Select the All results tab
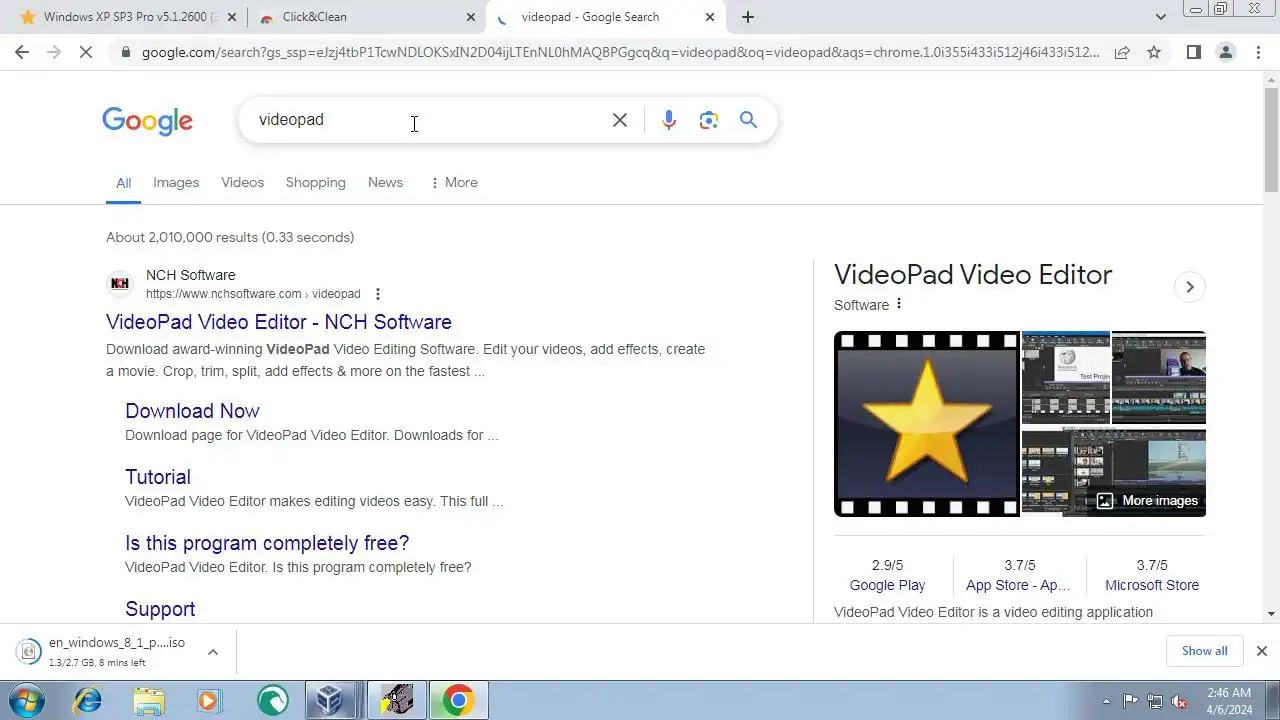Screen dimensions: 1280x720 point(123,183)
